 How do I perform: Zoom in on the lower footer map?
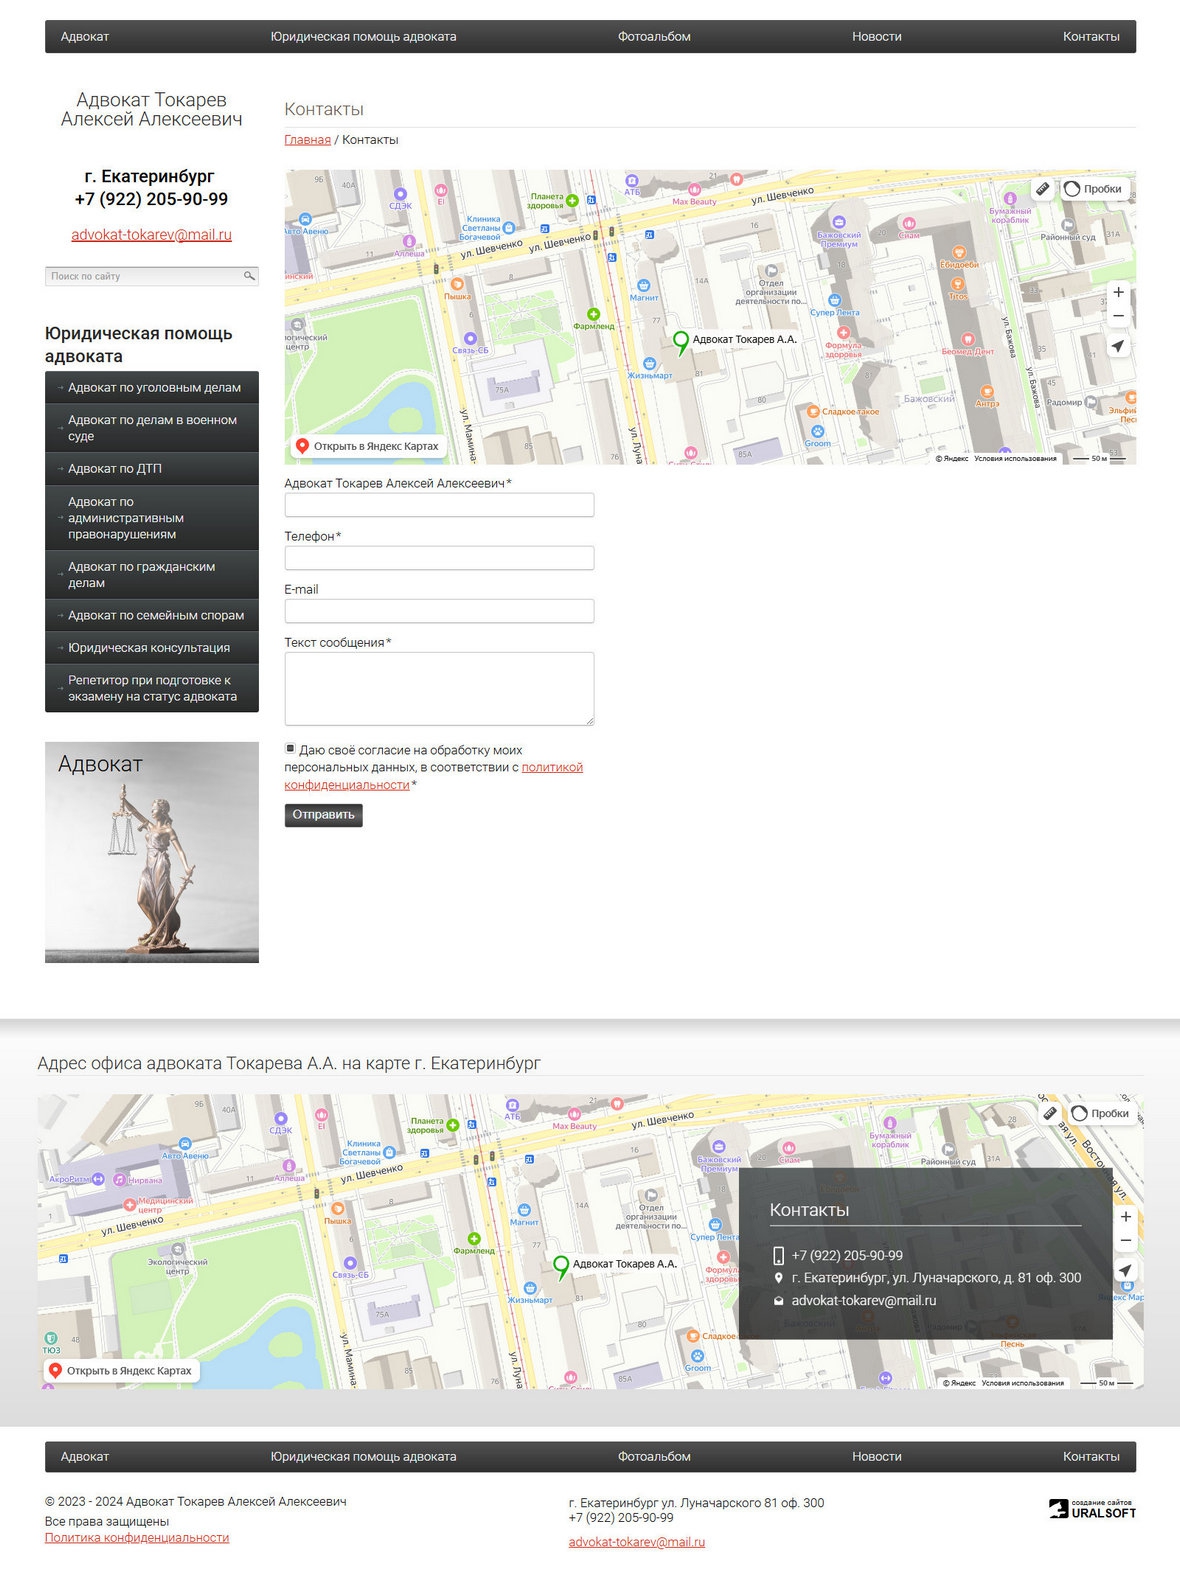(x=1125, y=1217)
